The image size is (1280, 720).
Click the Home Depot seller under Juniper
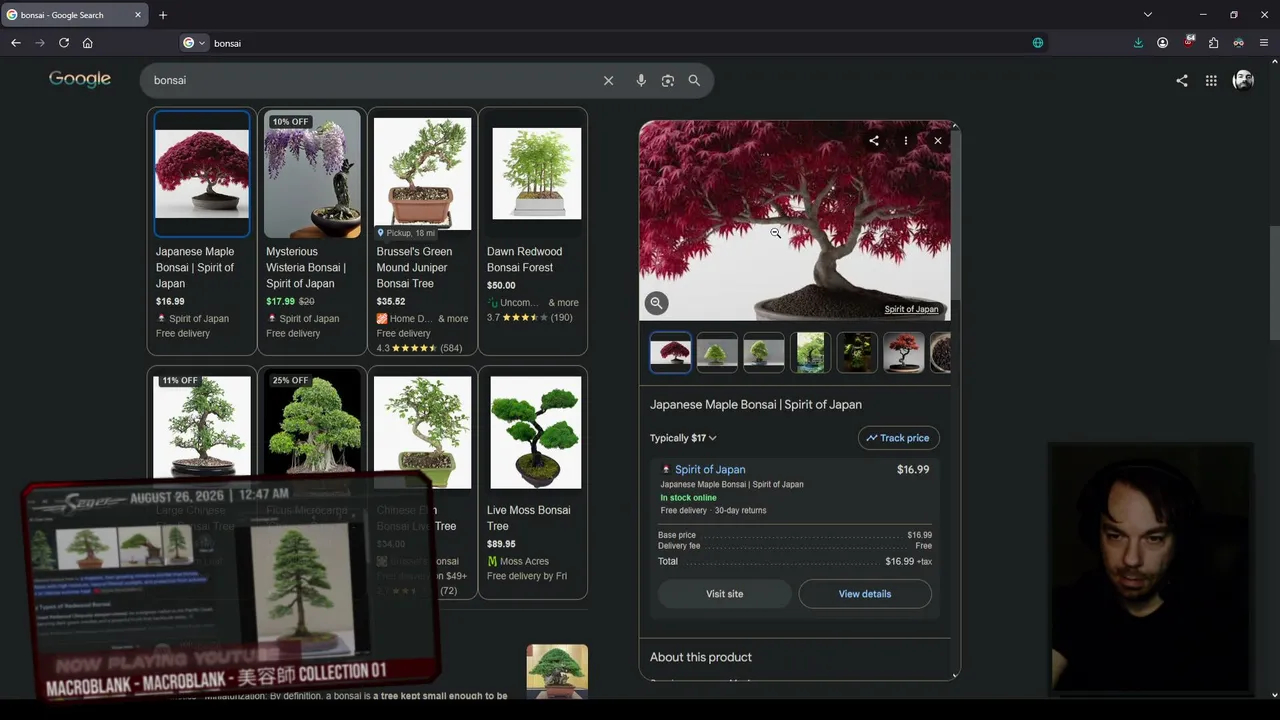(x=410, y=319)
